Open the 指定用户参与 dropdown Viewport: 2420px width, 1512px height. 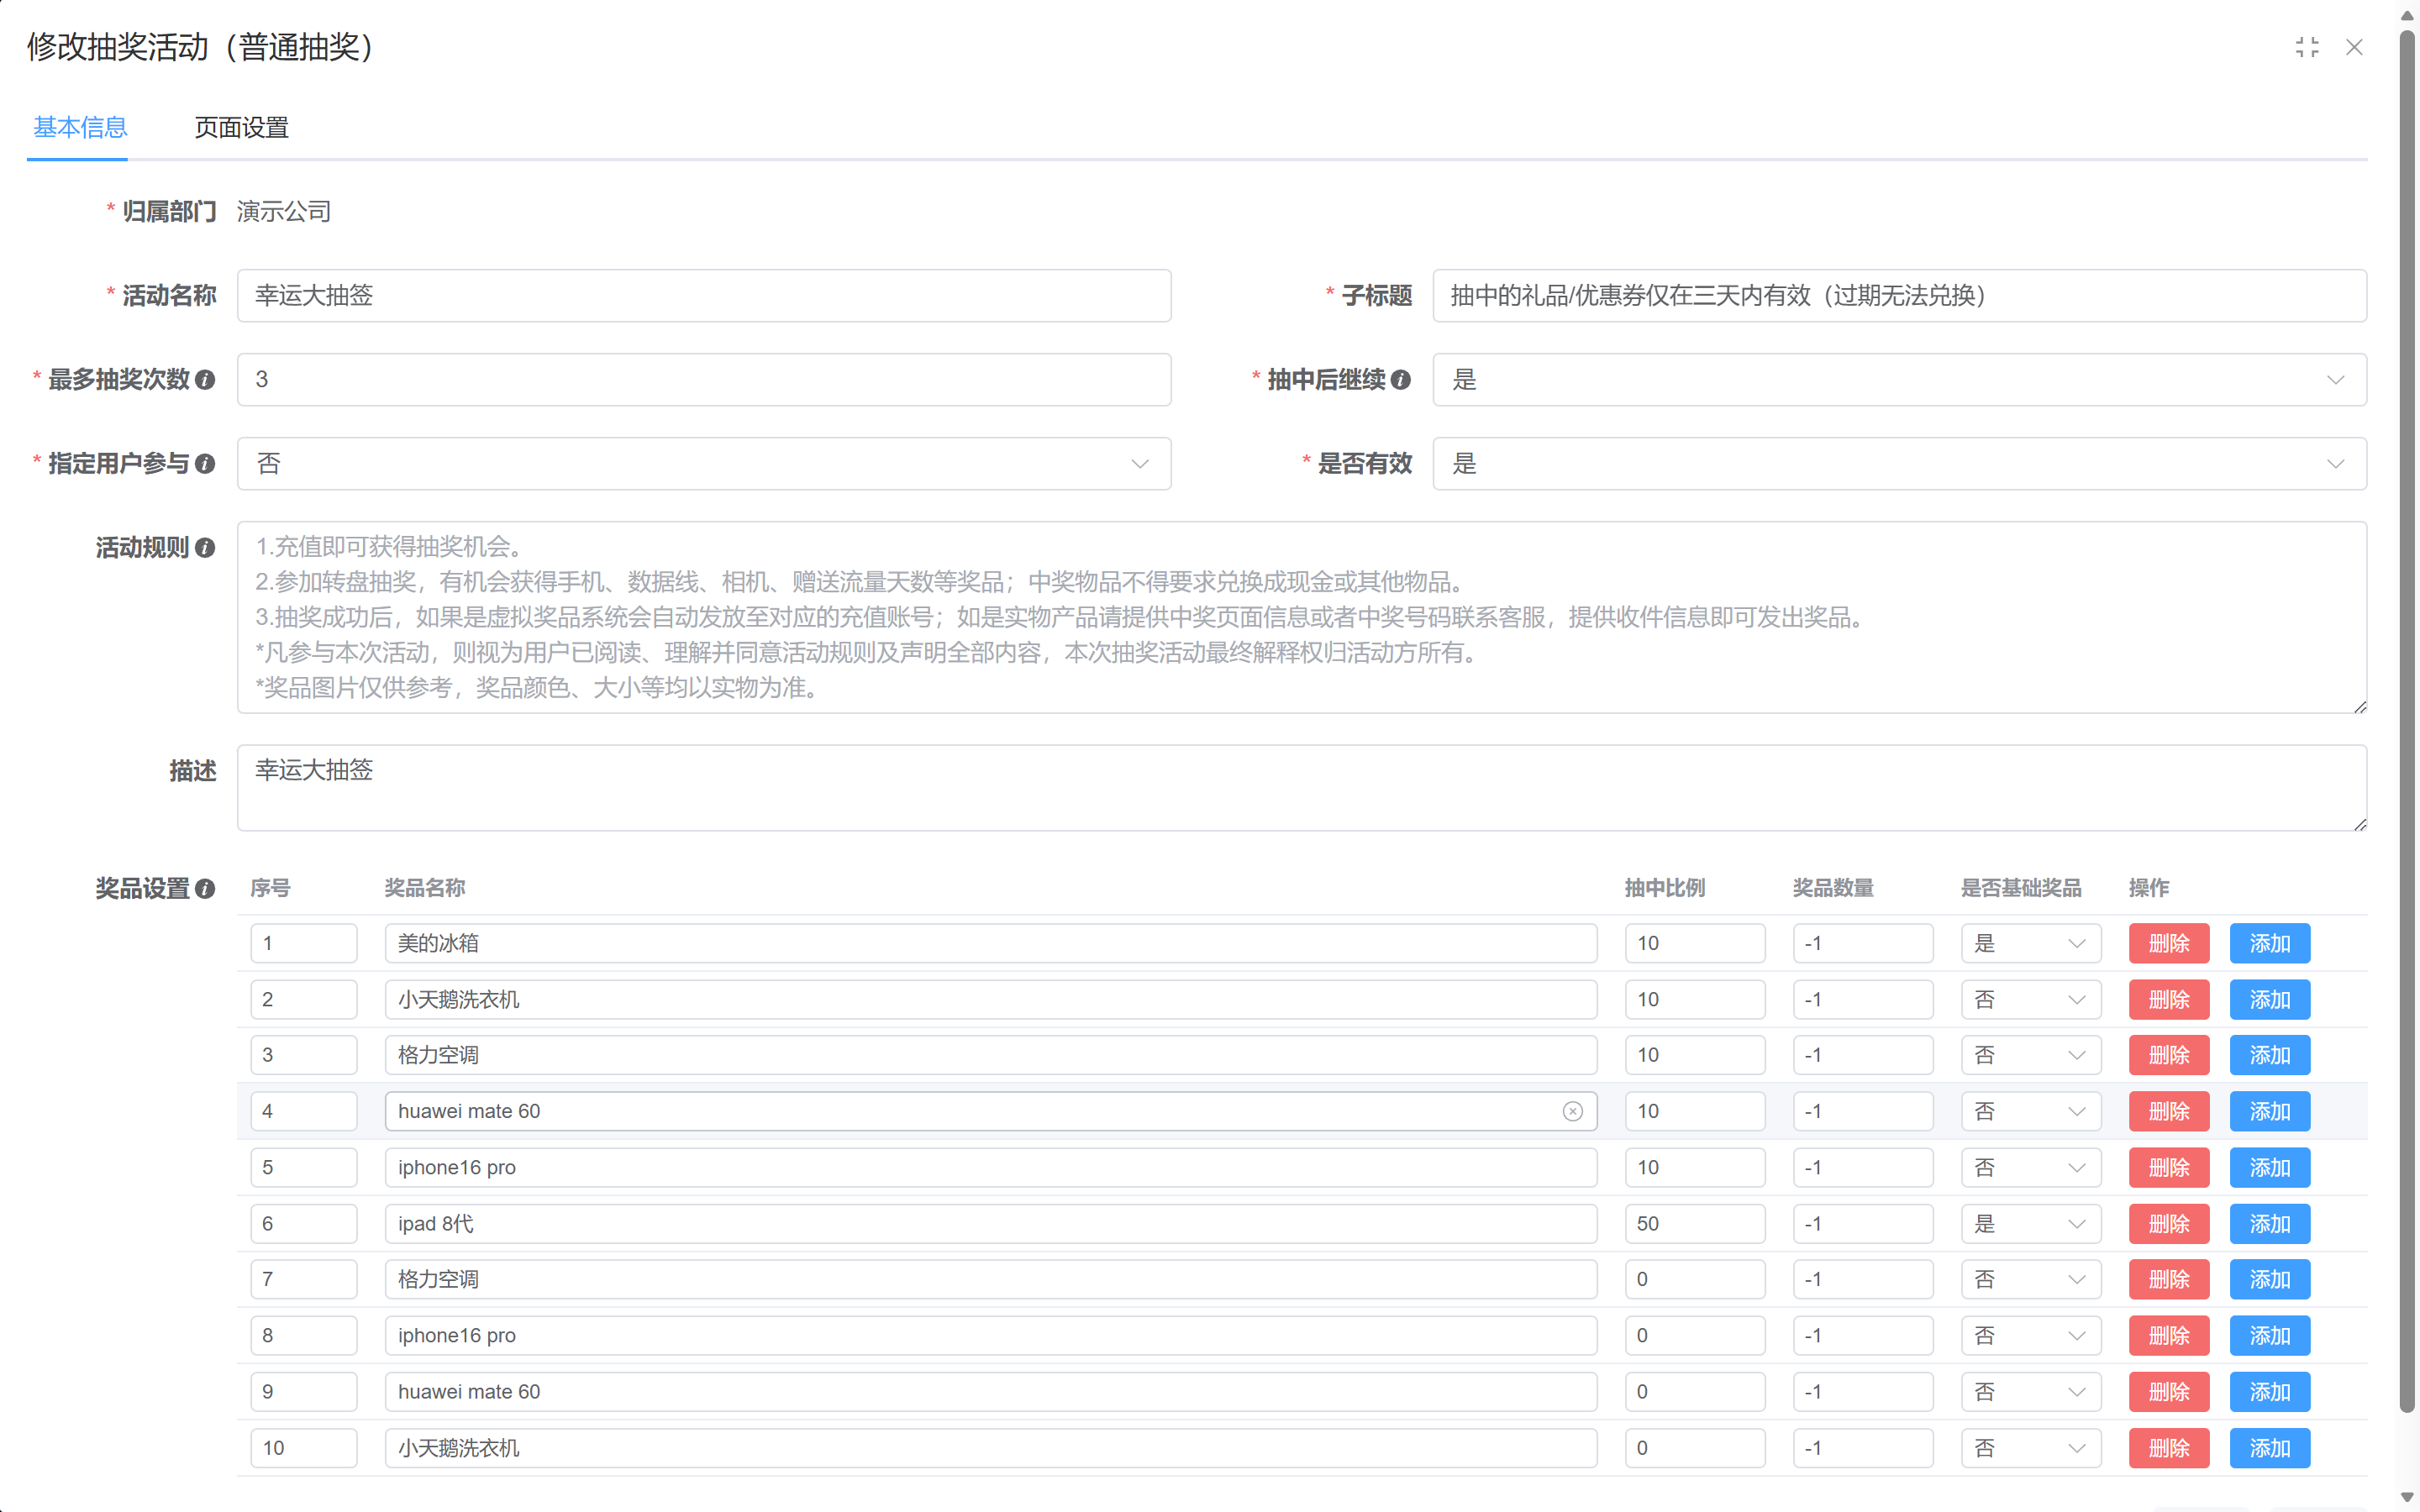coord(1140,464)
